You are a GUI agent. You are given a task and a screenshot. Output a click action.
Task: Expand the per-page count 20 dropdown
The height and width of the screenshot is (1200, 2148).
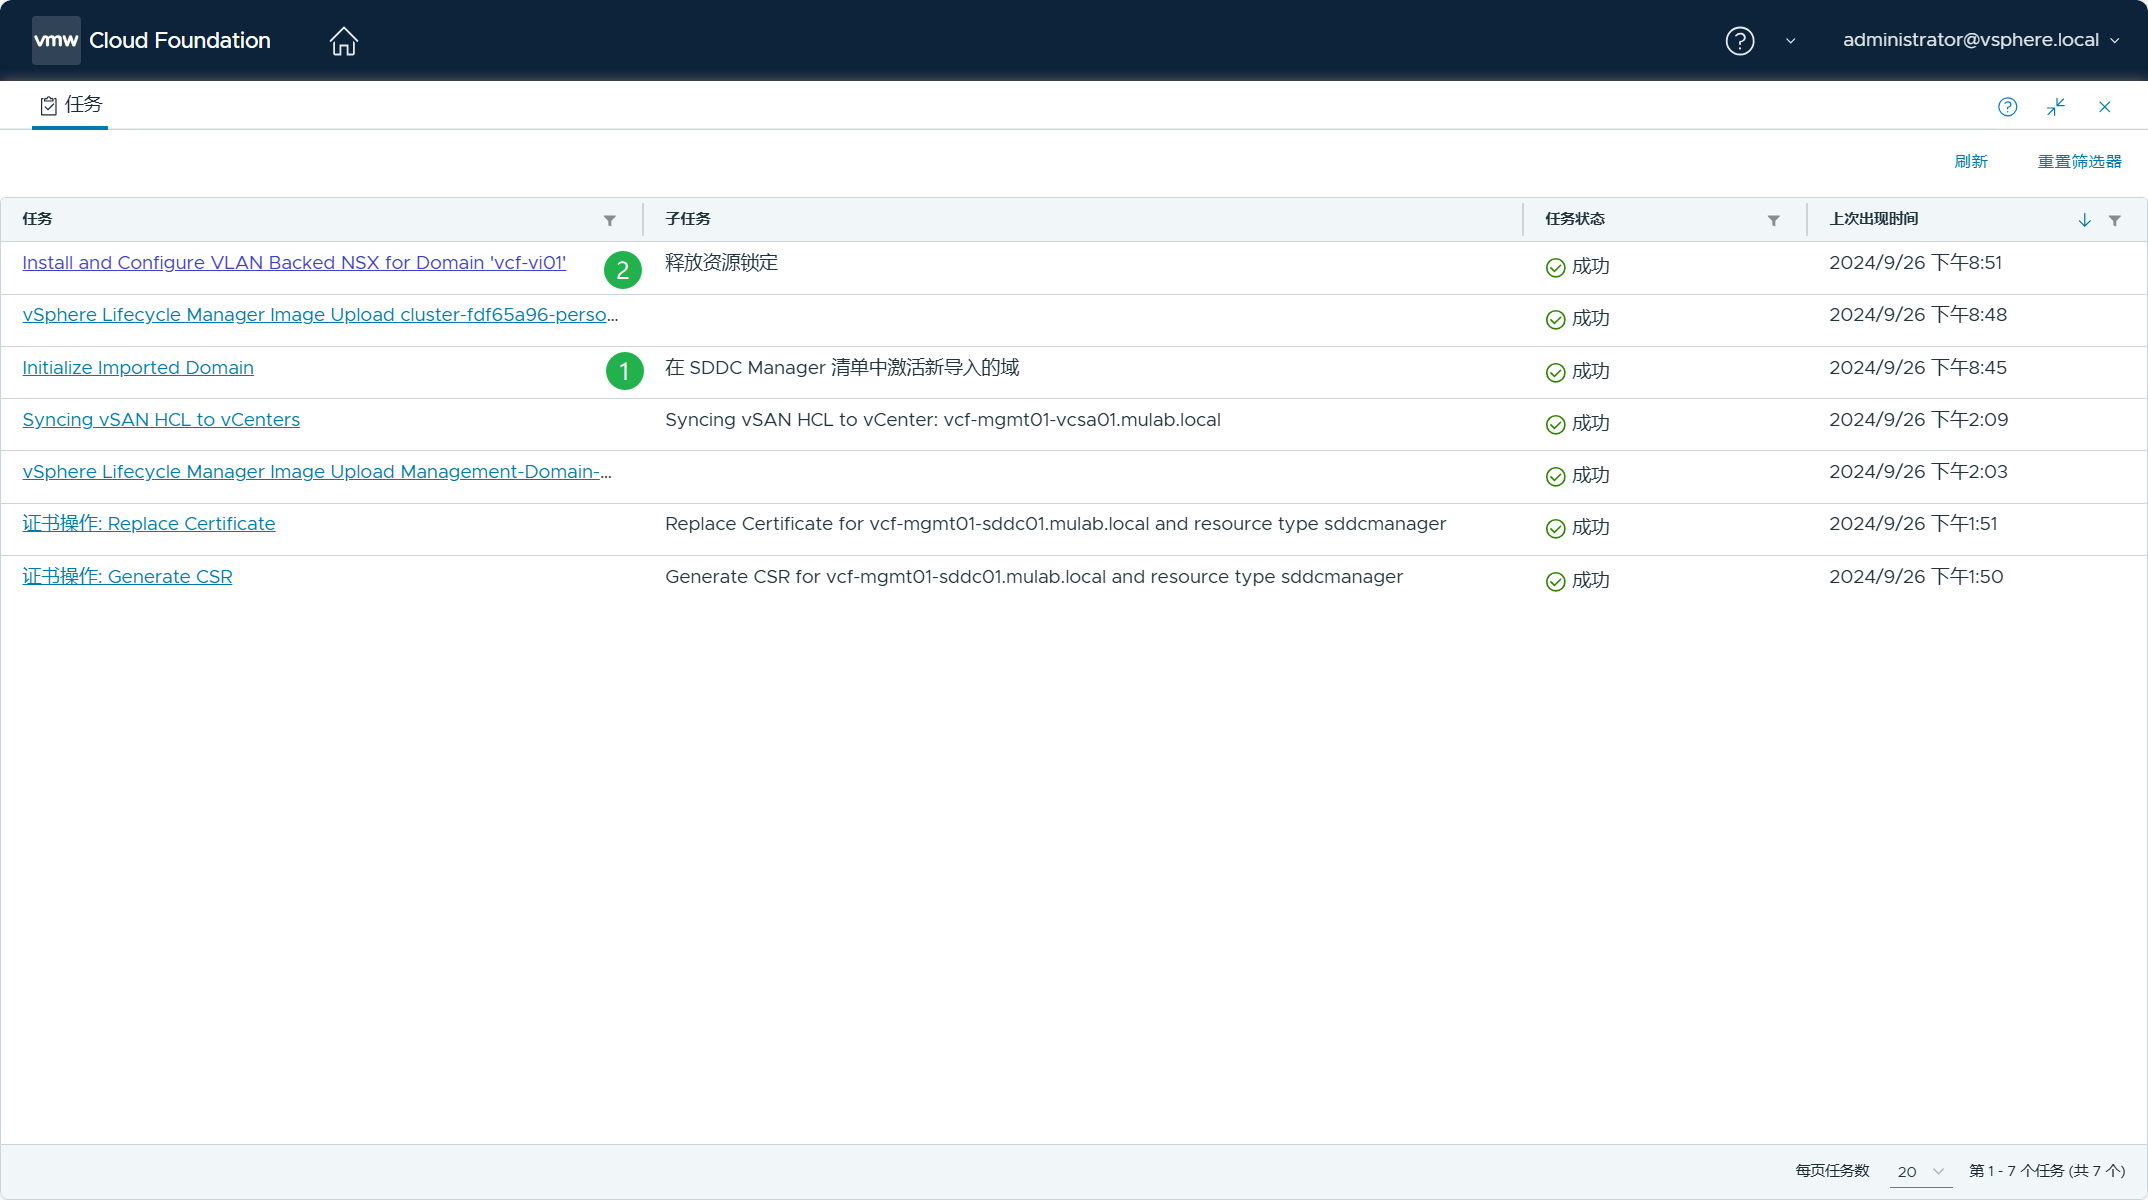point(1919,1170)
